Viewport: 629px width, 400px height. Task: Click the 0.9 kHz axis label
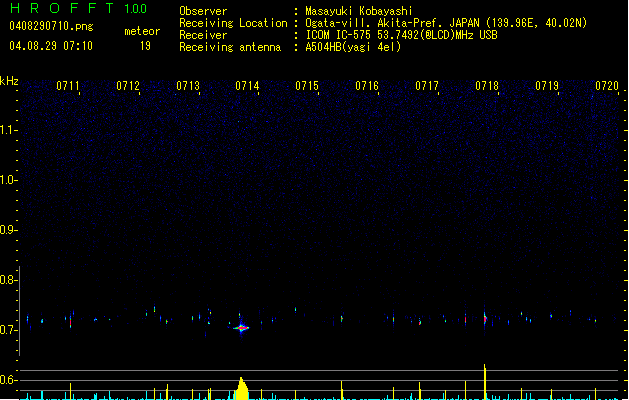click(8, 230)
